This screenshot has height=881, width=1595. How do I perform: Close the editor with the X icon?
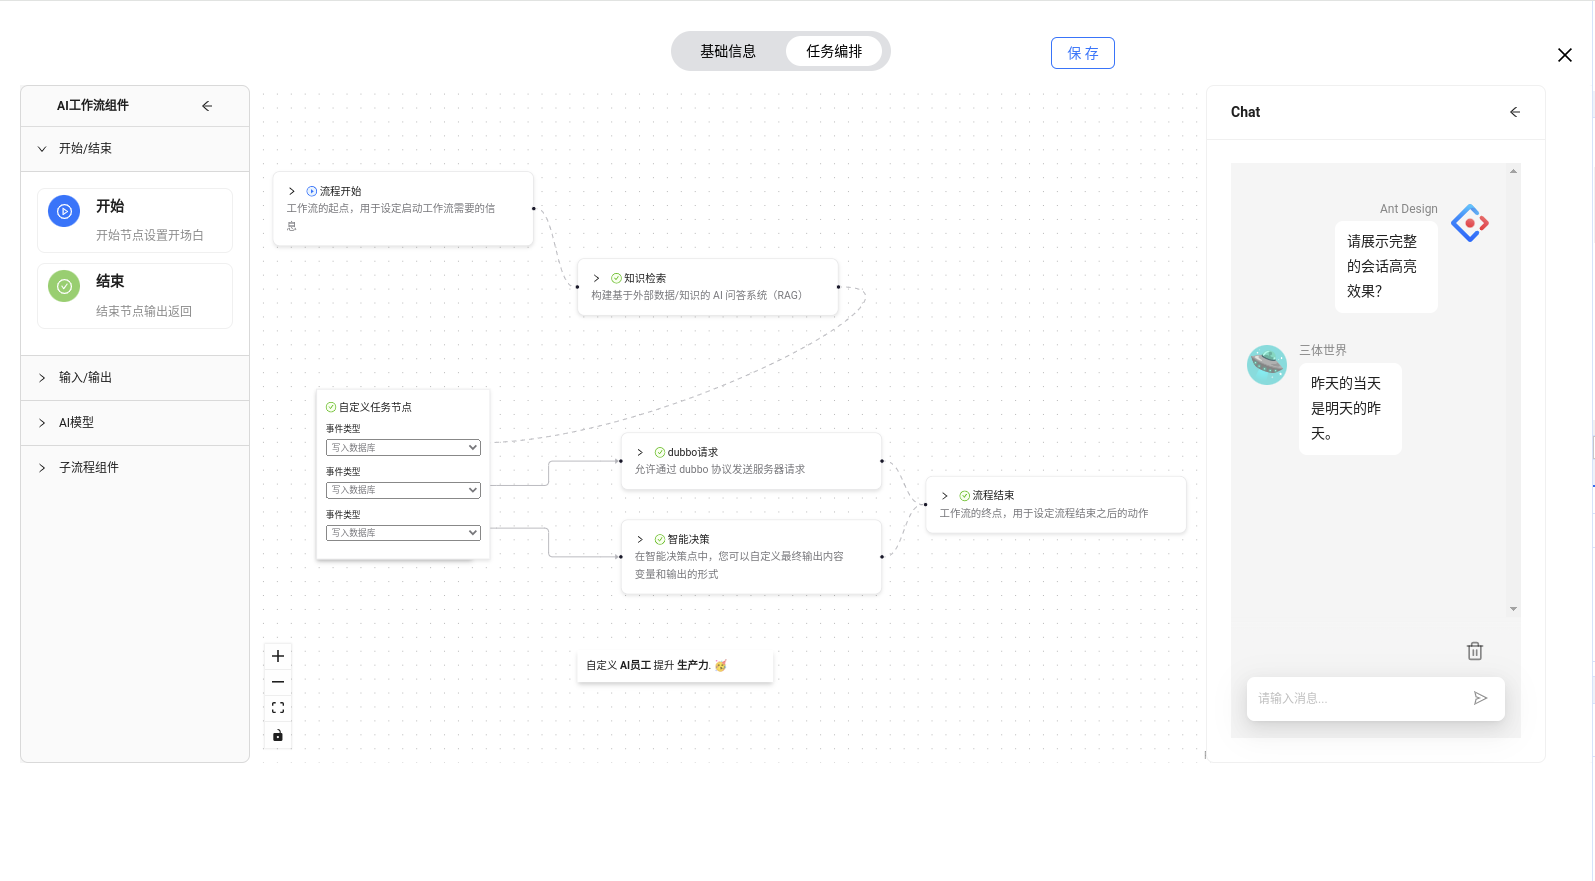(1564, 55)
